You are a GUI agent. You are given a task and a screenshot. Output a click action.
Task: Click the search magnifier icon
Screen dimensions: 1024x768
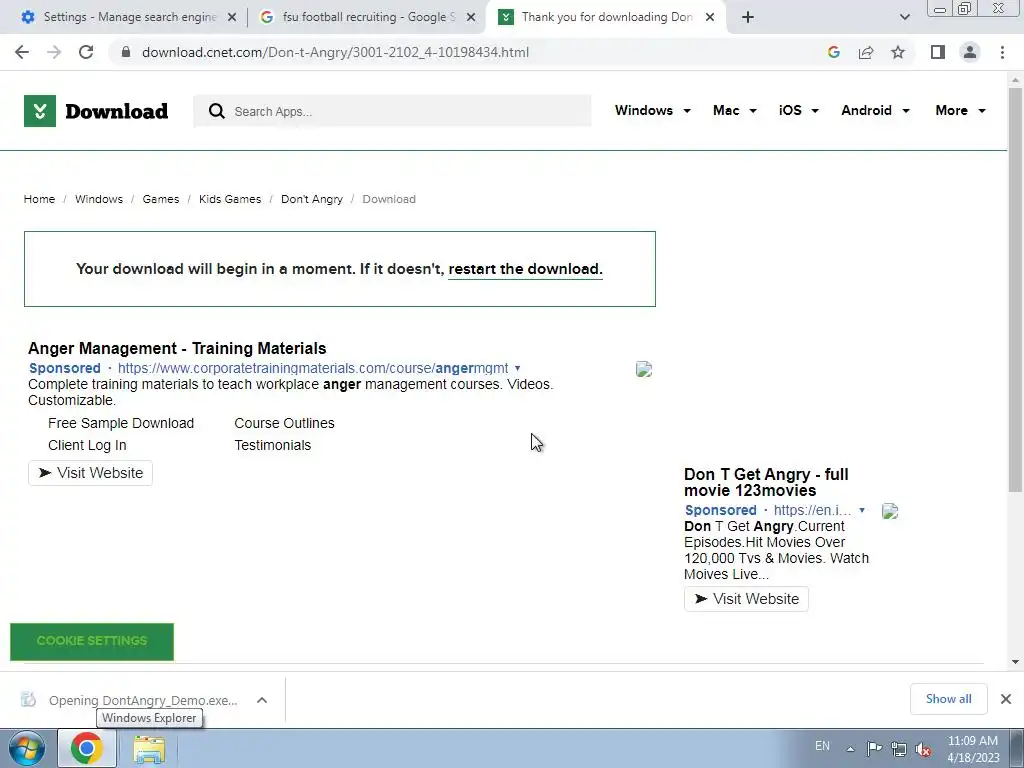click(x=216, y=111)
